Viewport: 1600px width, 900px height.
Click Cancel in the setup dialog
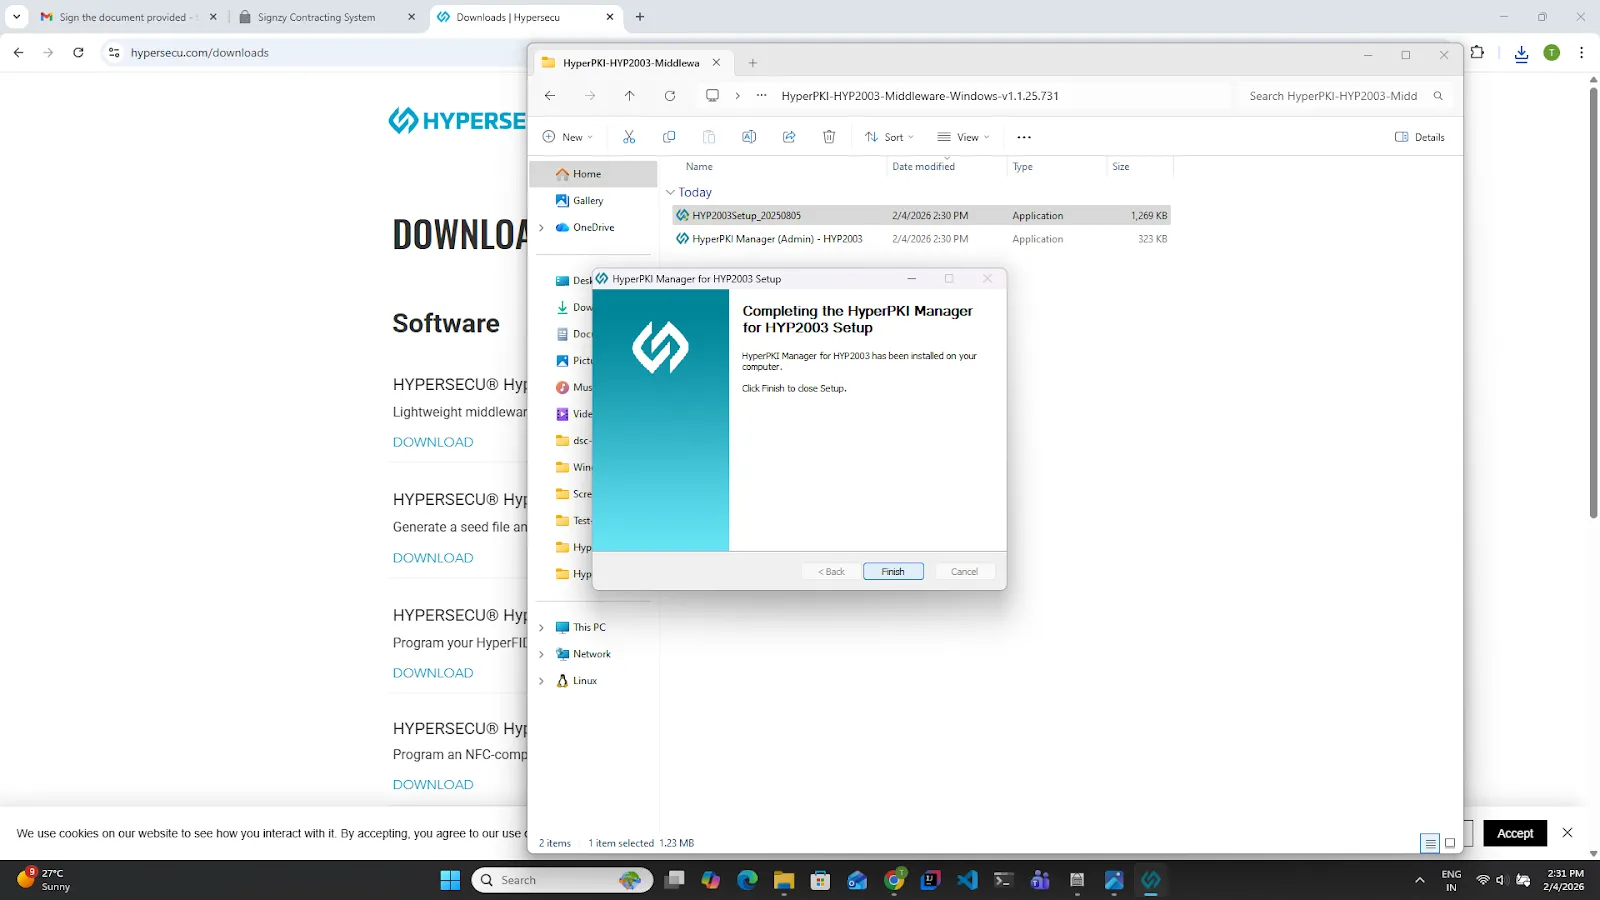coord(964,572)
